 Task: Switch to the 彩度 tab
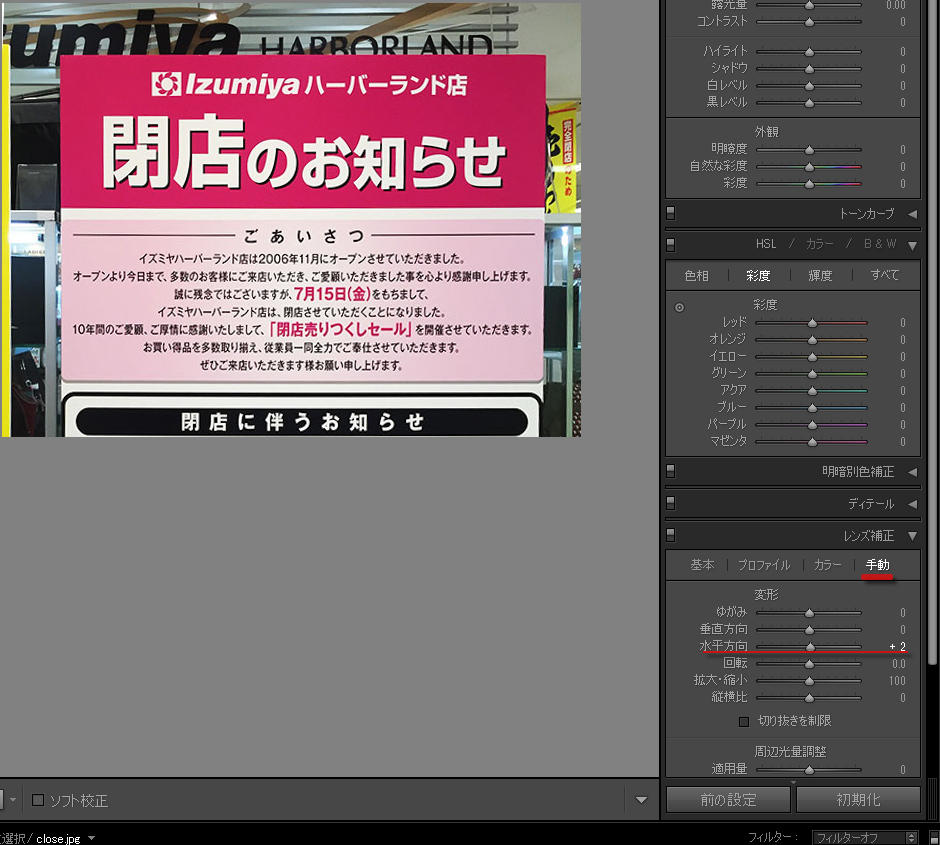(758, 276)
